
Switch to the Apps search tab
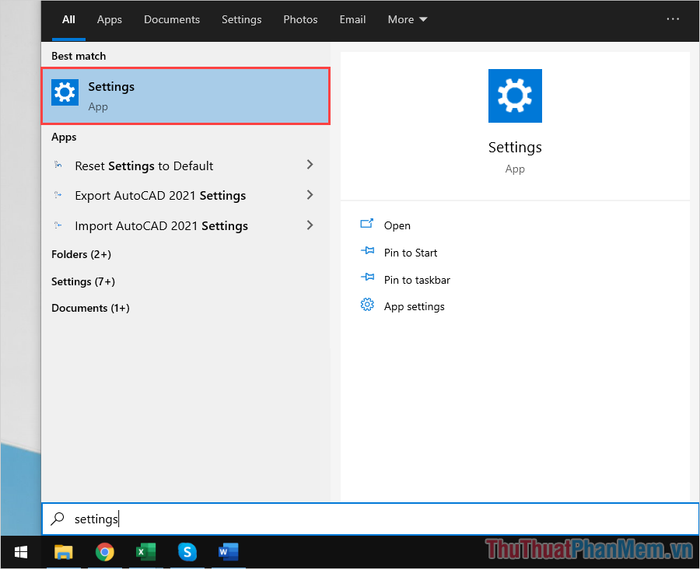pos(110,19)
